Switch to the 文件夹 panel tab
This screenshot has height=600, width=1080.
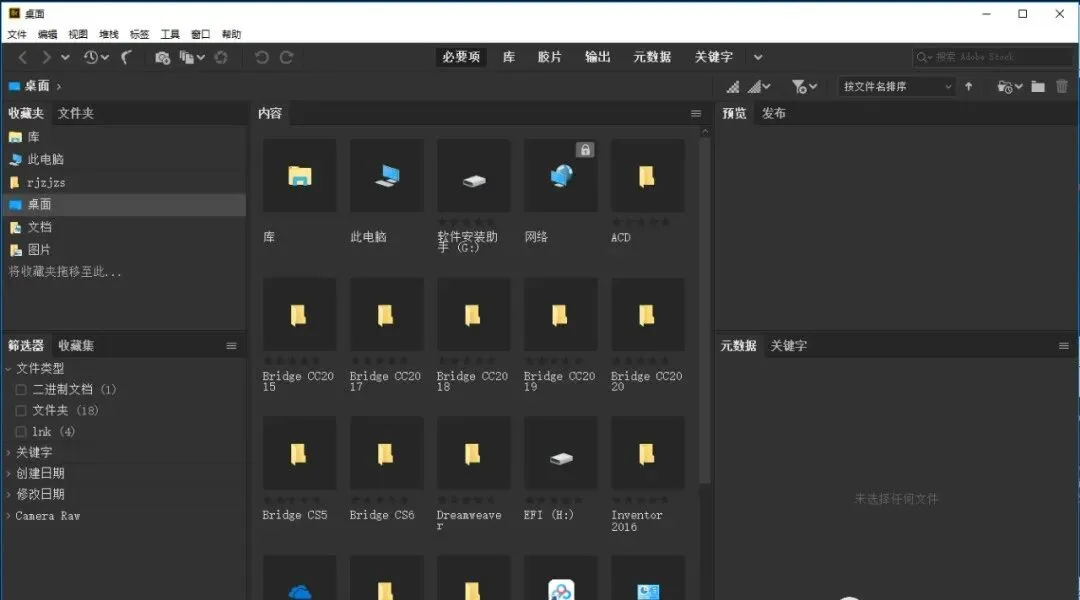pyautogui.click(x=76, y=113)
